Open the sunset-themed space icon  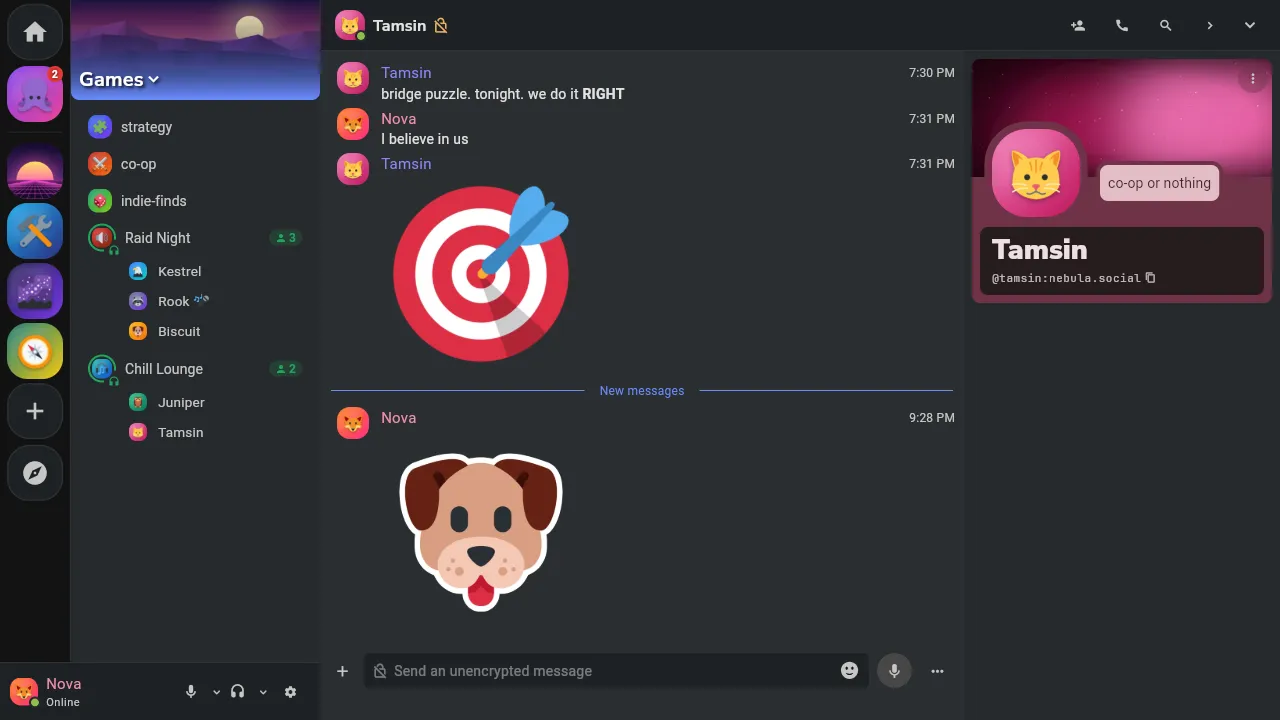(x=35, y=172)
